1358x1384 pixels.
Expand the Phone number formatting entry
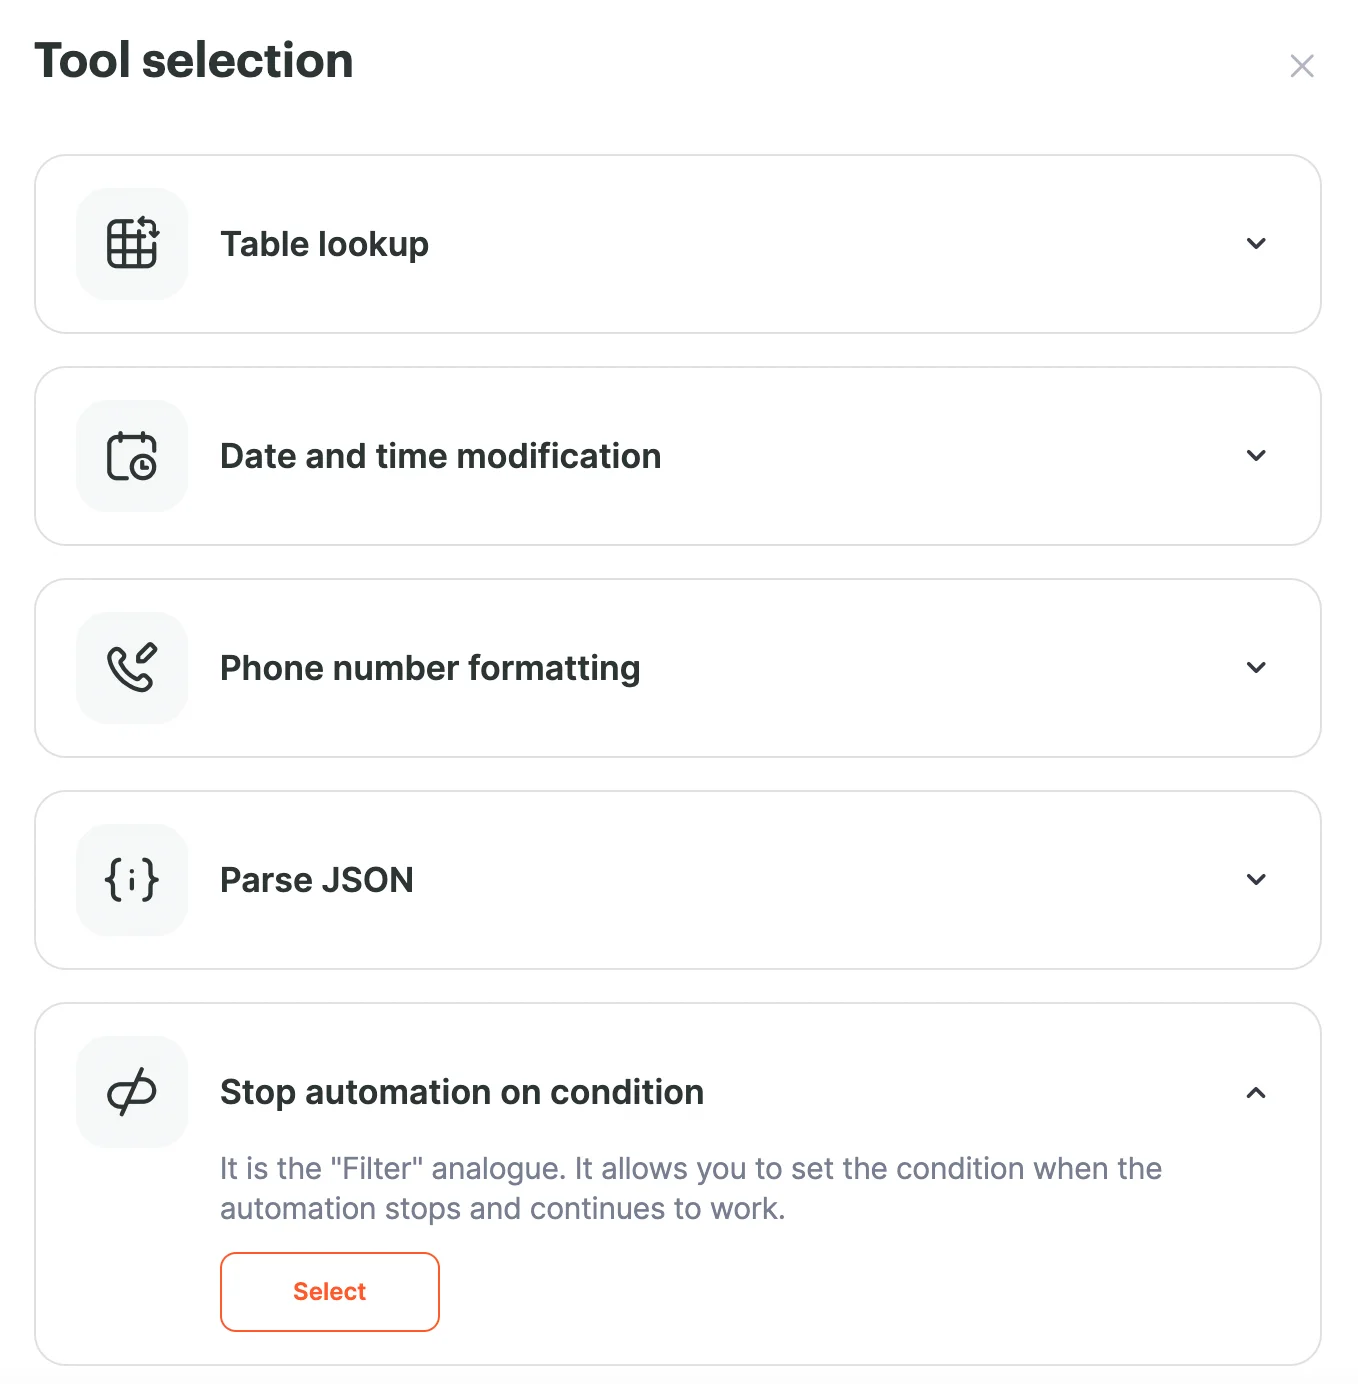(x=1256, y=667)
